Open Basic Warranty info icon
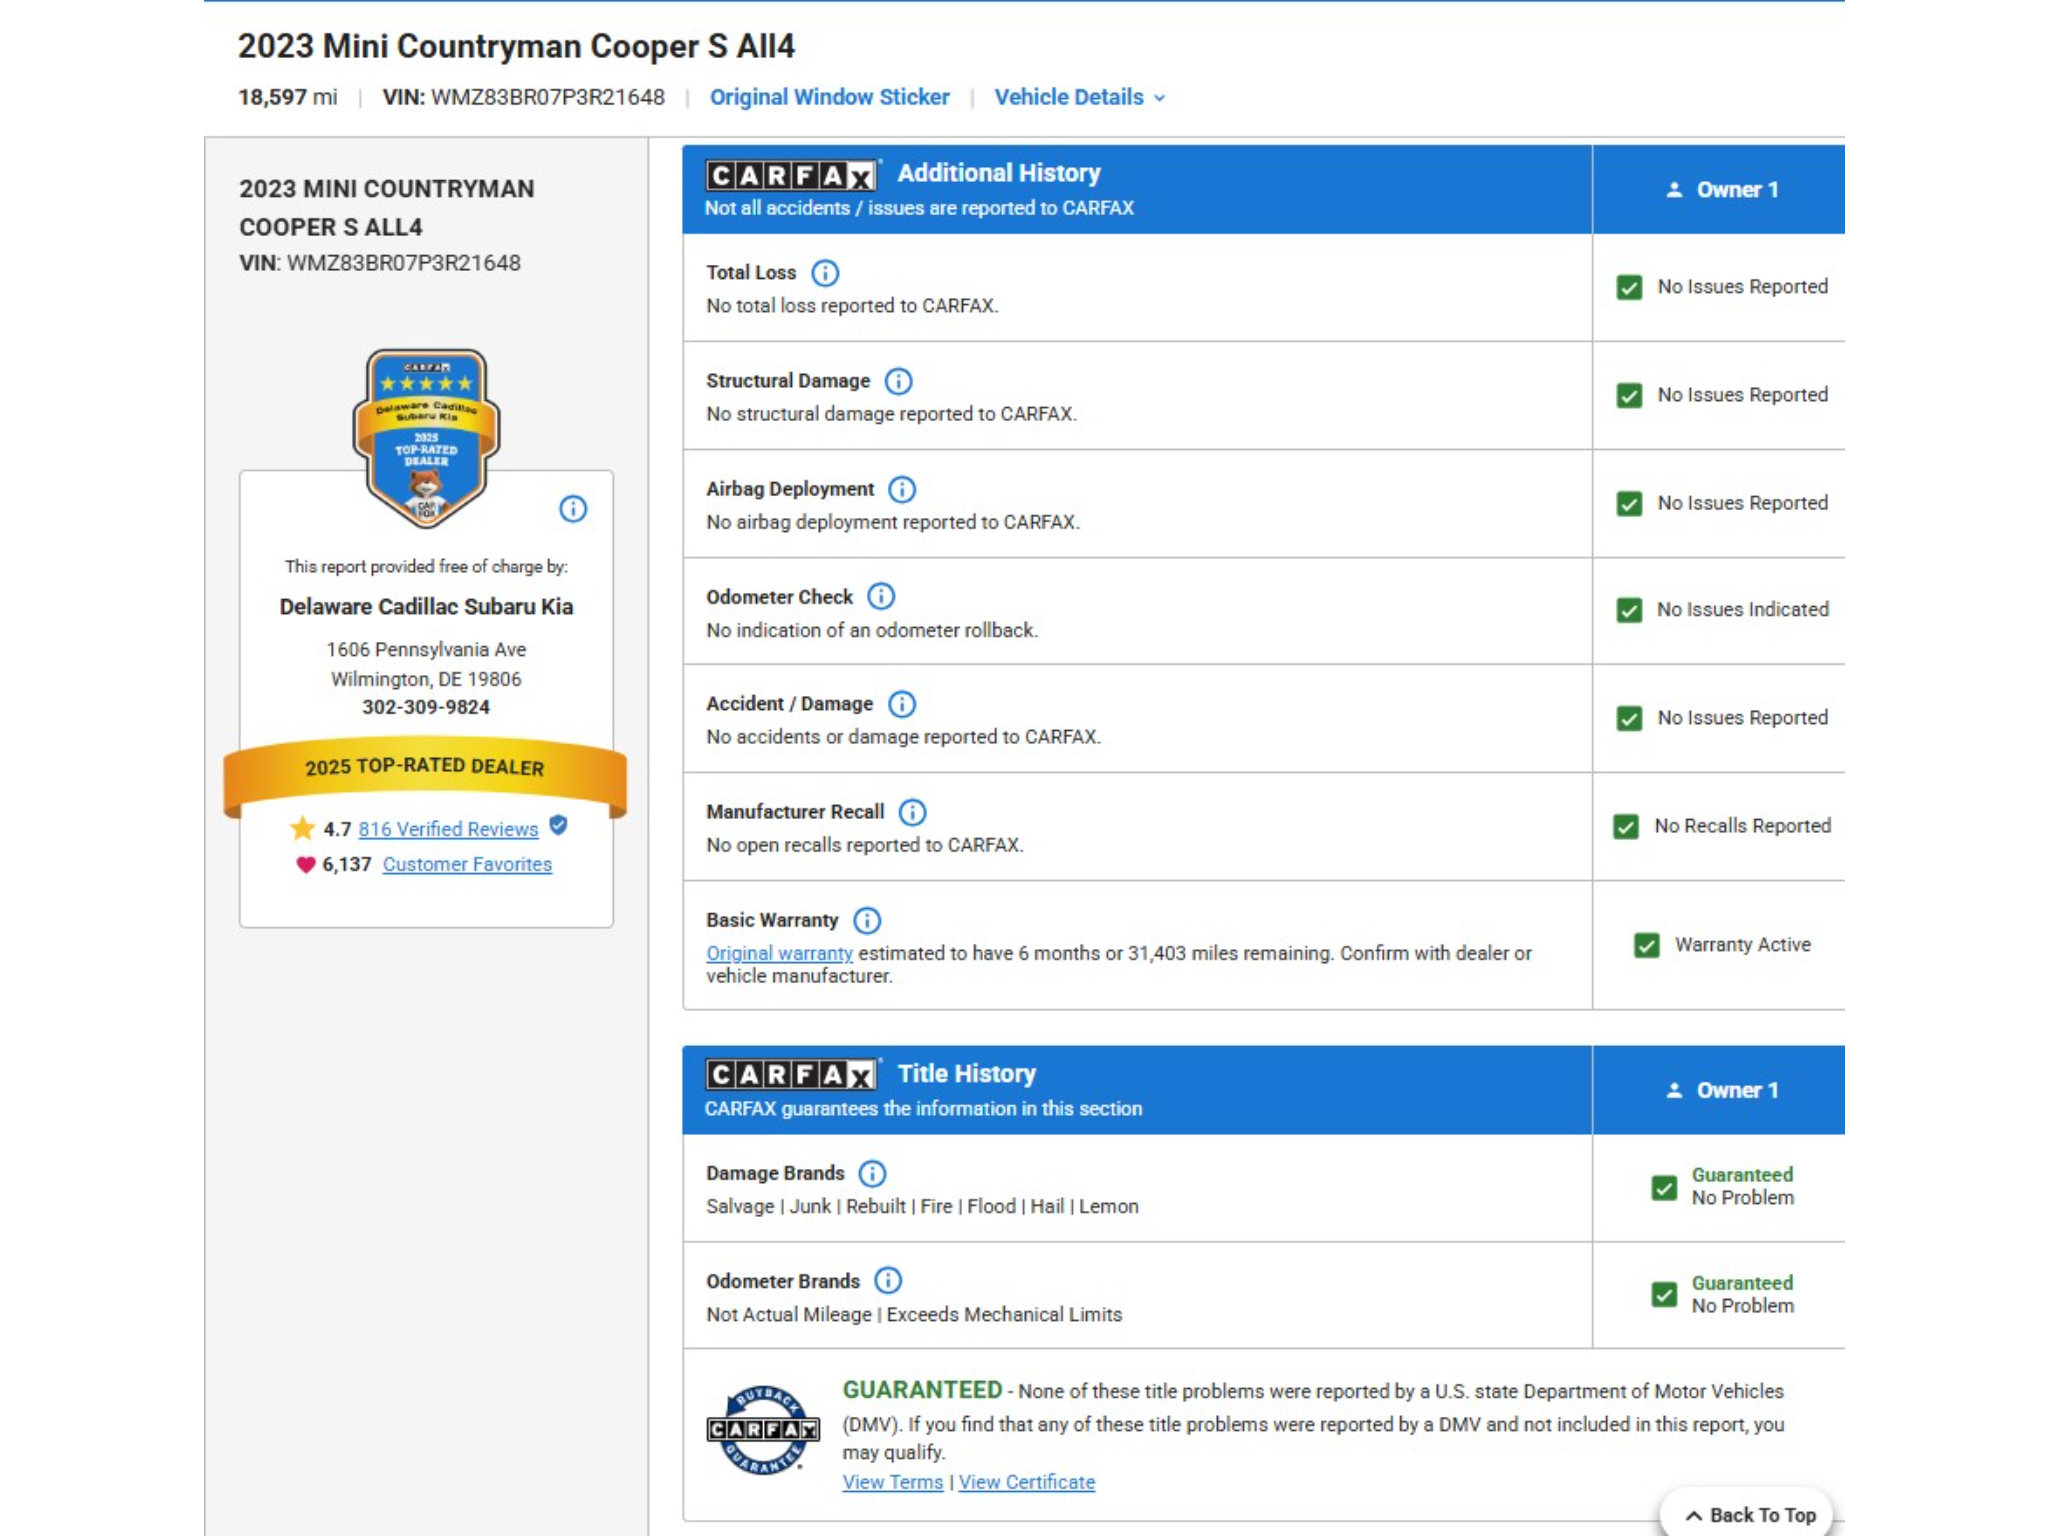2048x1536 pixels. (867, 920)
